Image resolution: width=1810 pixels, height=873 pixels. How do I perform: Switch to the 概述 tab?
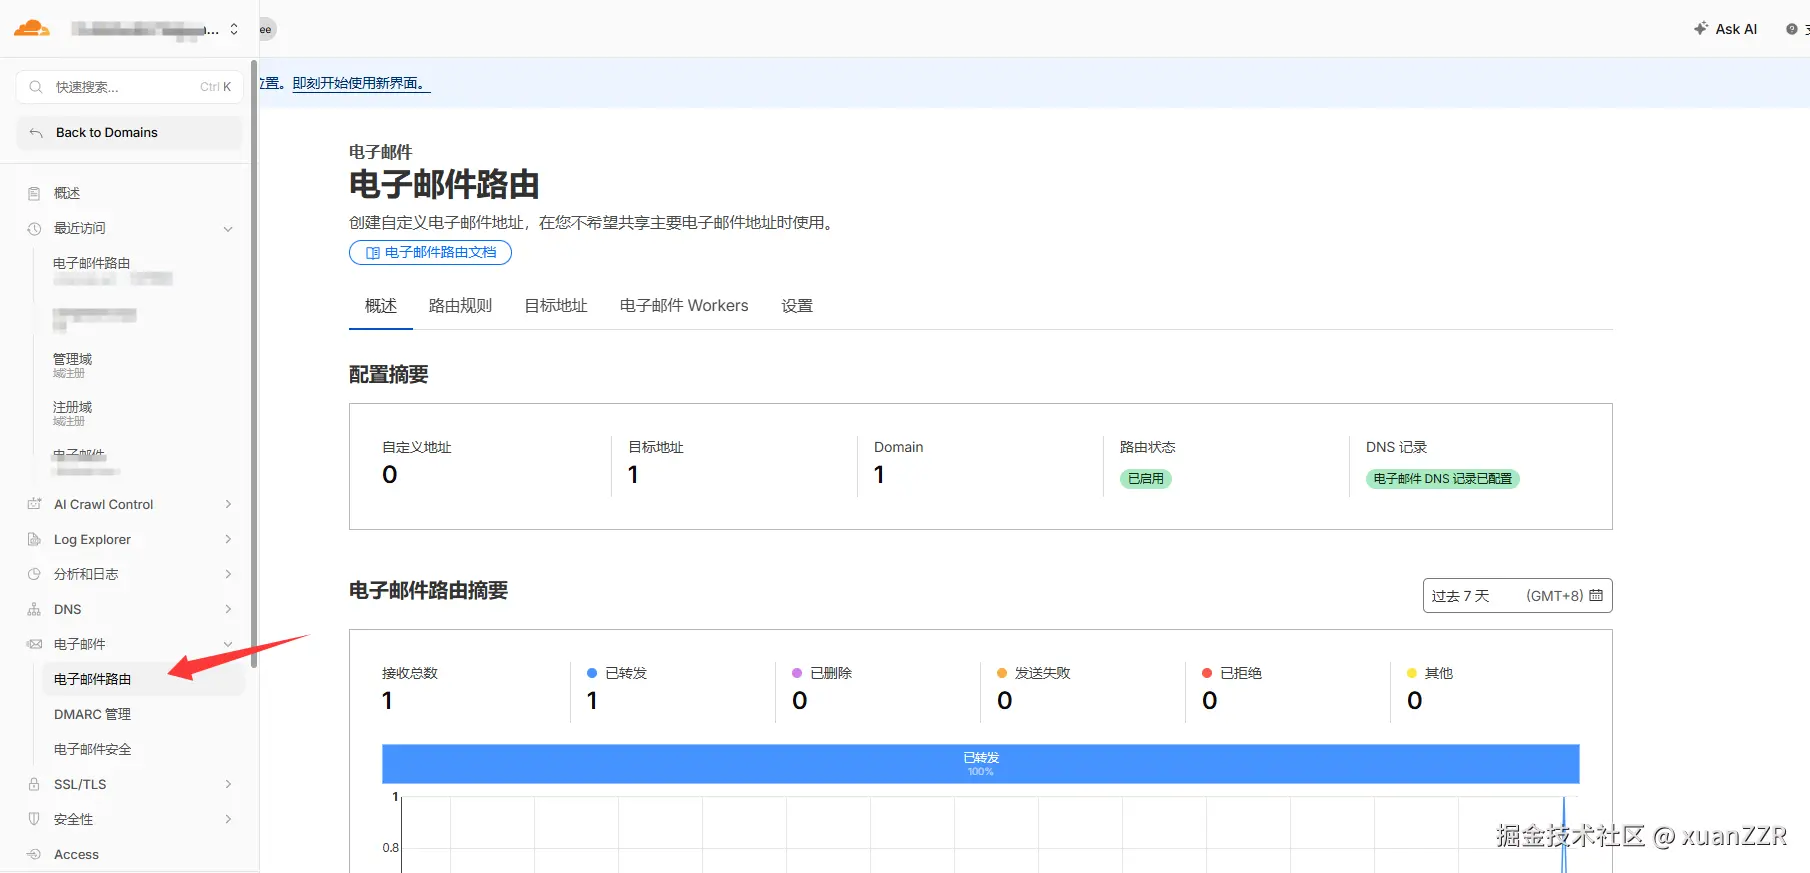pyautogui.click(x=381, y=306)
